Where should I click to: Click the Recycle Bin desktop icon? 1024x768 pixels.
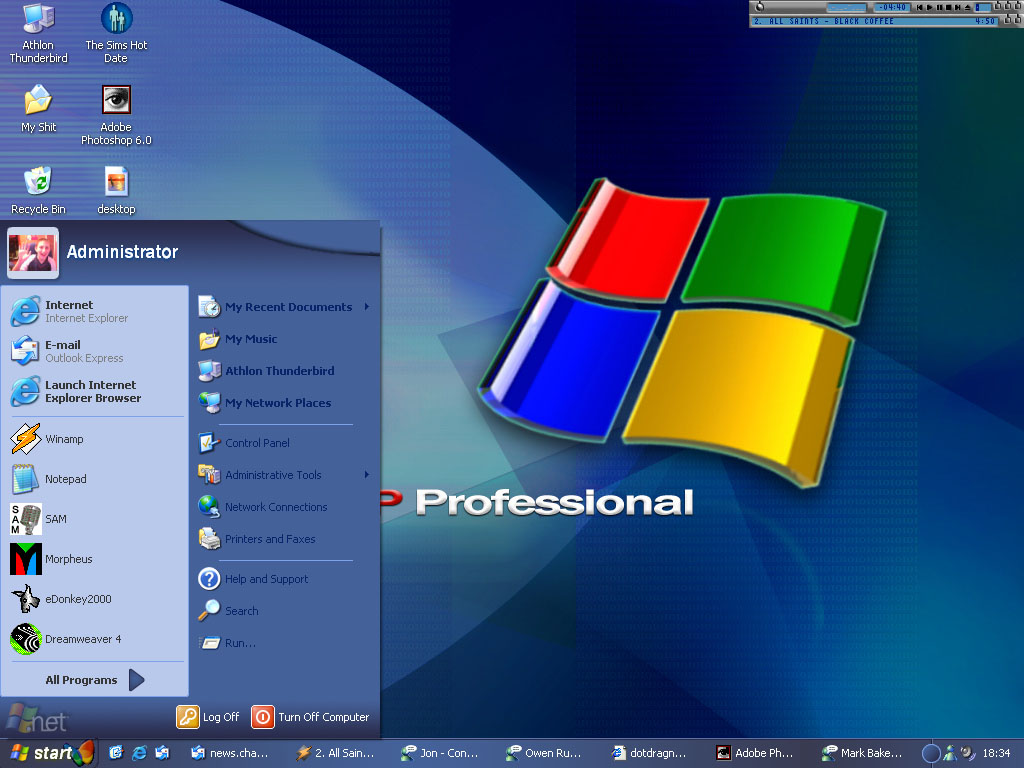(38, 190)
